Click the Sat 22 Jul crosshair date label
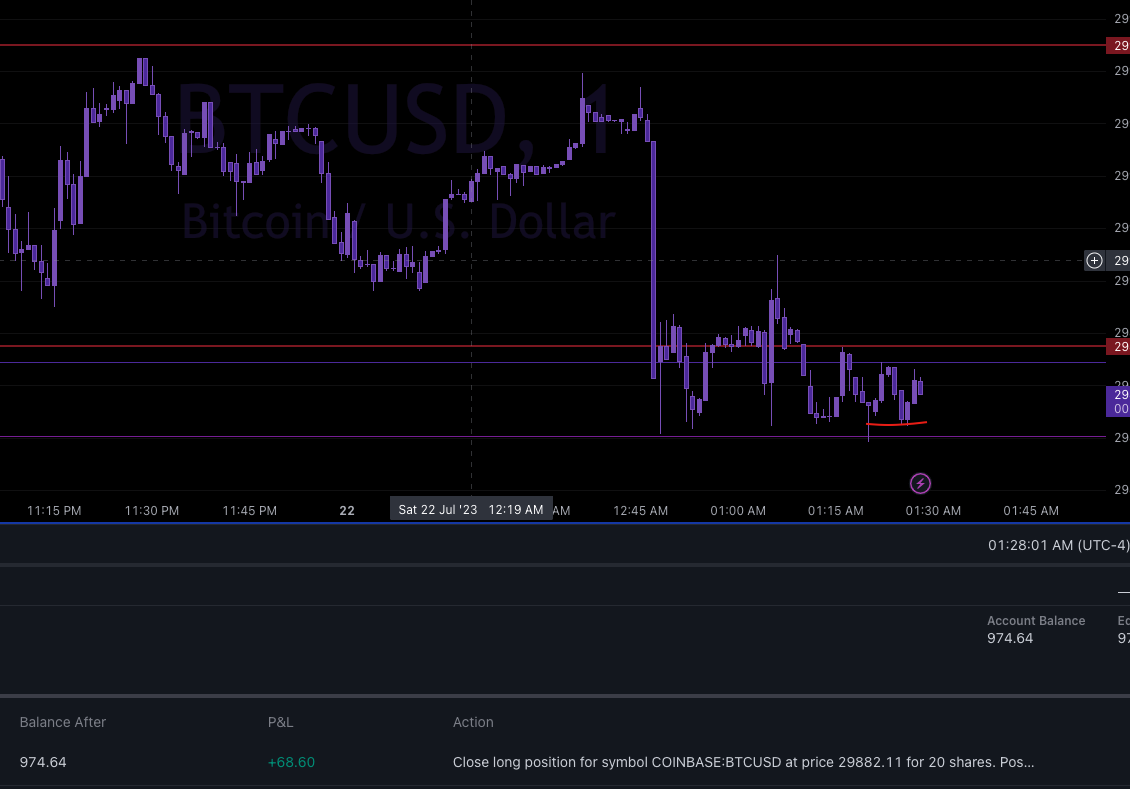 (x=470, y=509)
